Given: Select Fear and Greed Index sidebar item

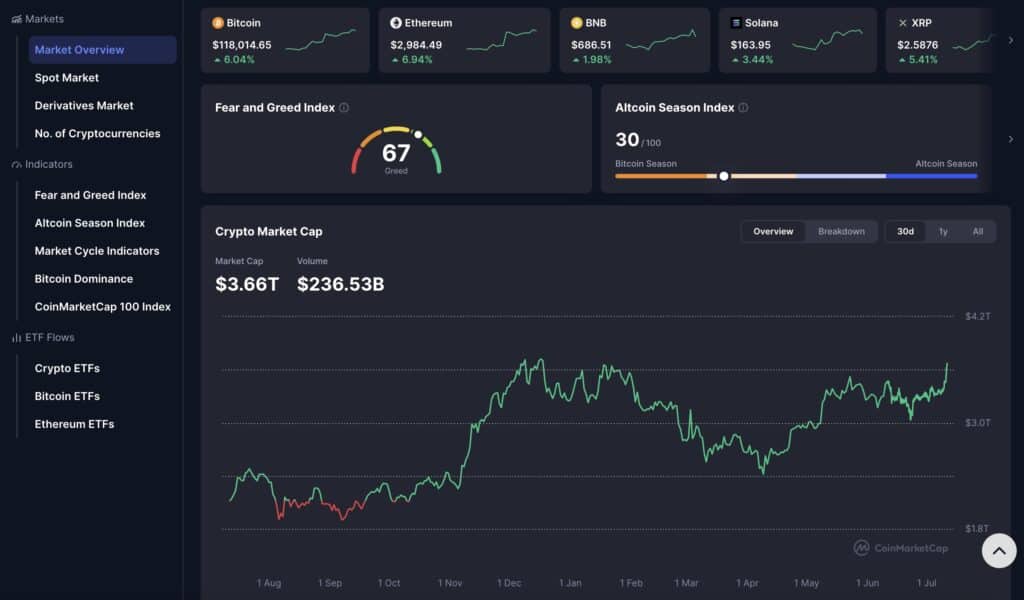Looking at the screenshot, I should [x=90, y=195].
